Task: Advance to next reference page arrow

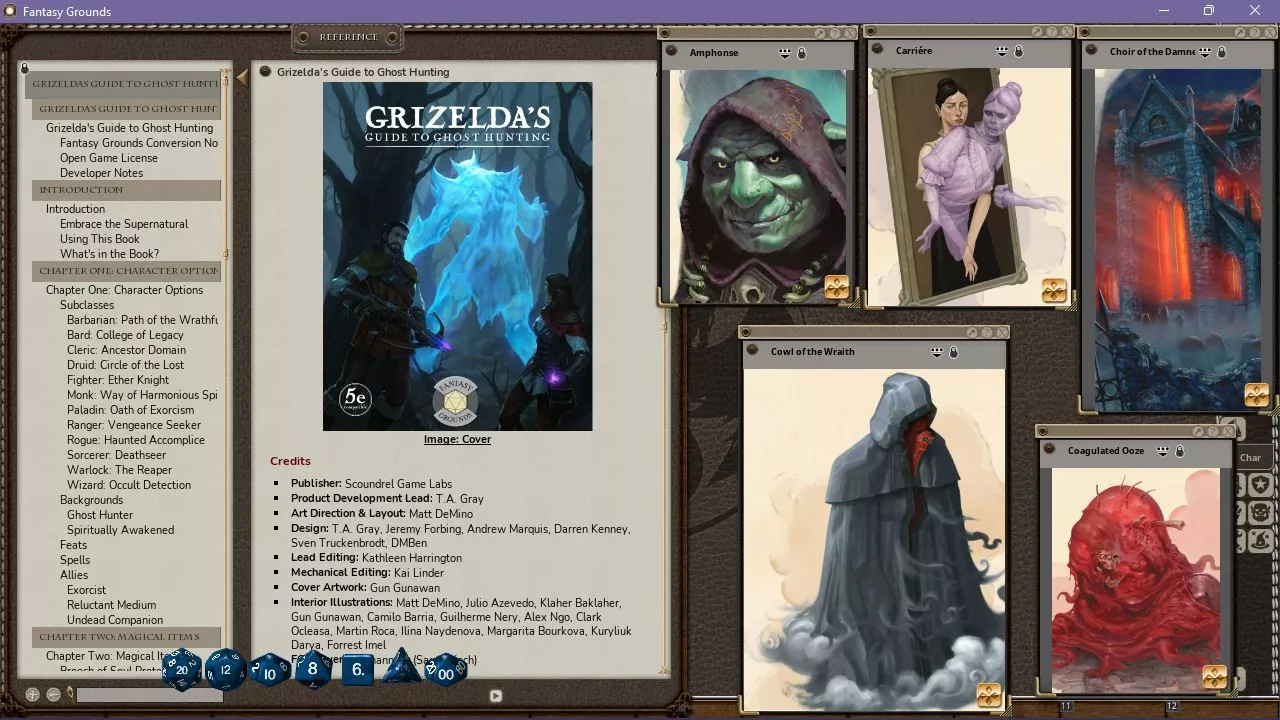Action: [495, 695]
